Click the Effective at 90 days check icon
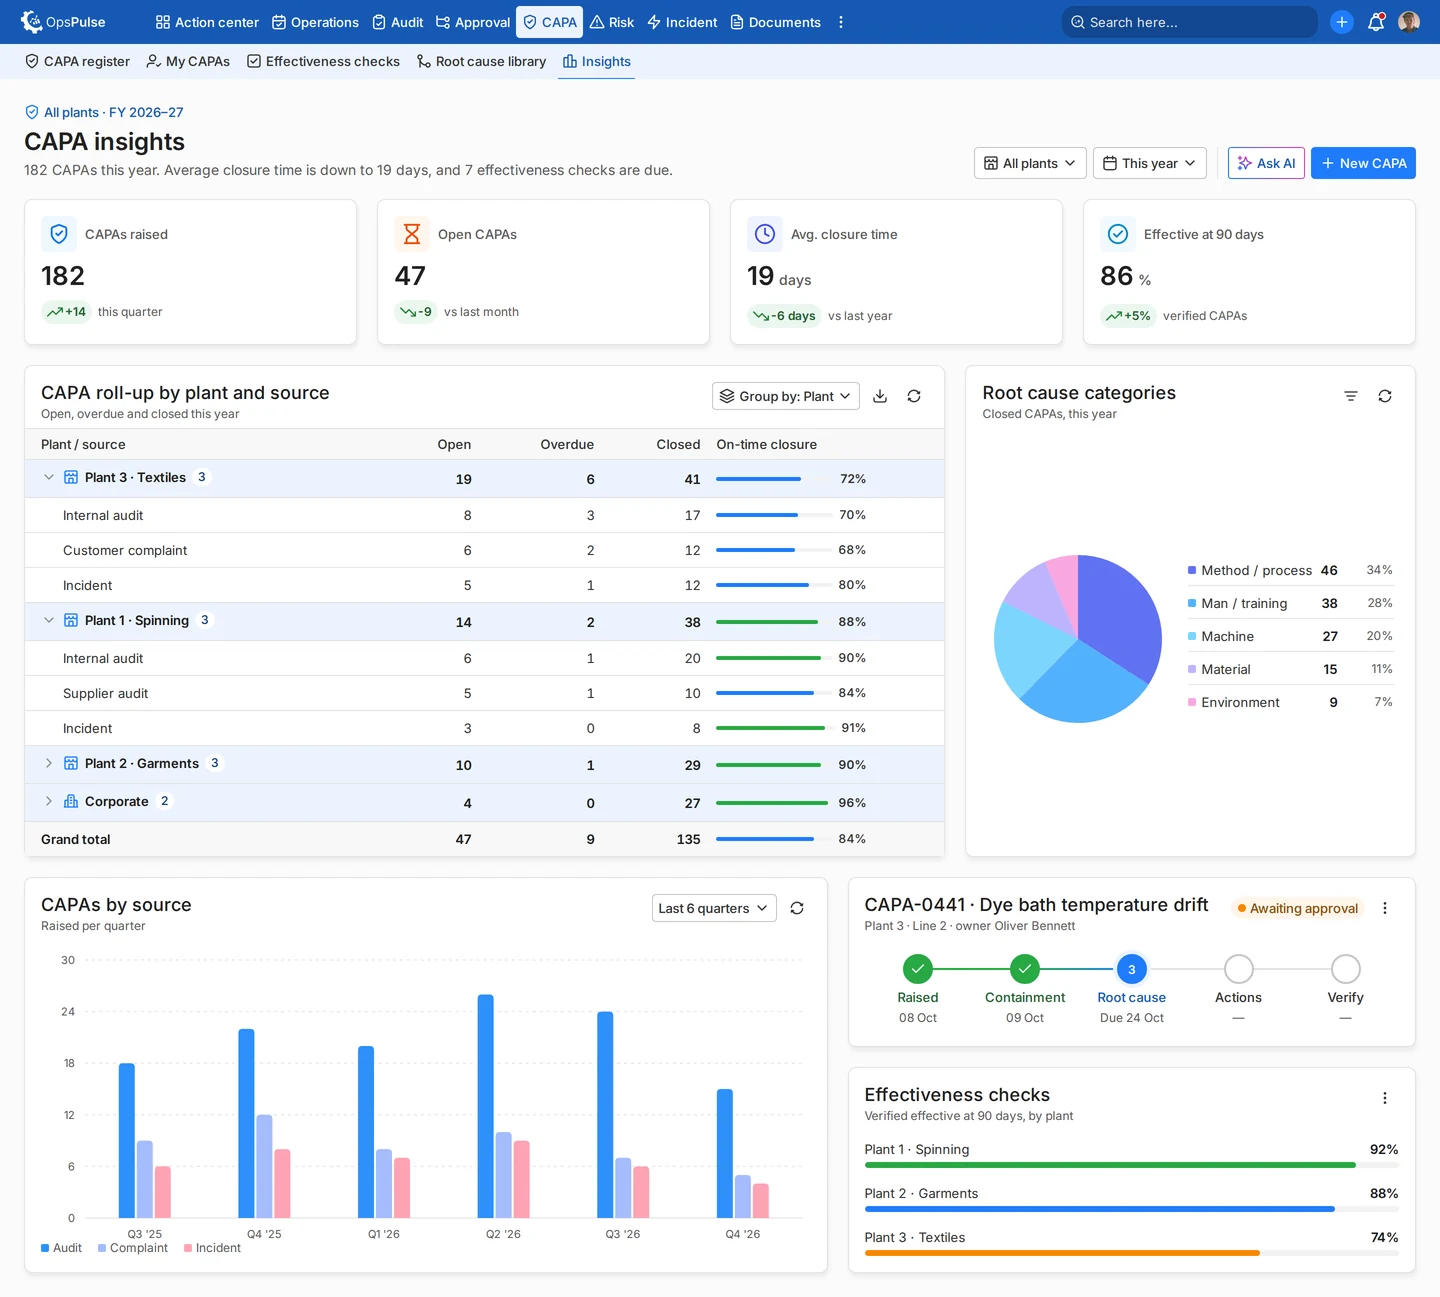 tap(1118, 234)
